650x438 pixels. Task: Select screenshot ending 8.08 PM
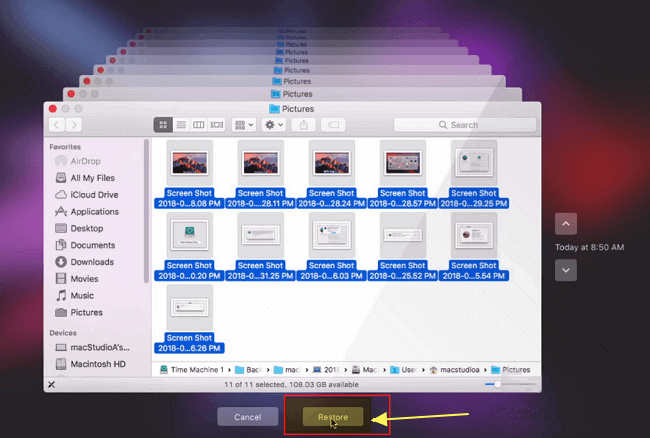click(x=189, y=174)
